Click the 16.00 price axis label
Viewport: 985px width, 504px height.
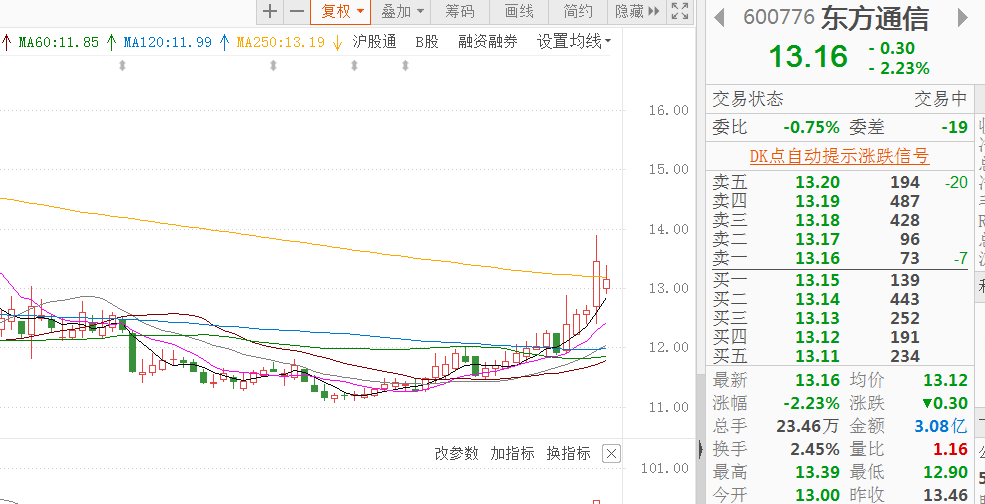coord(669,111)
